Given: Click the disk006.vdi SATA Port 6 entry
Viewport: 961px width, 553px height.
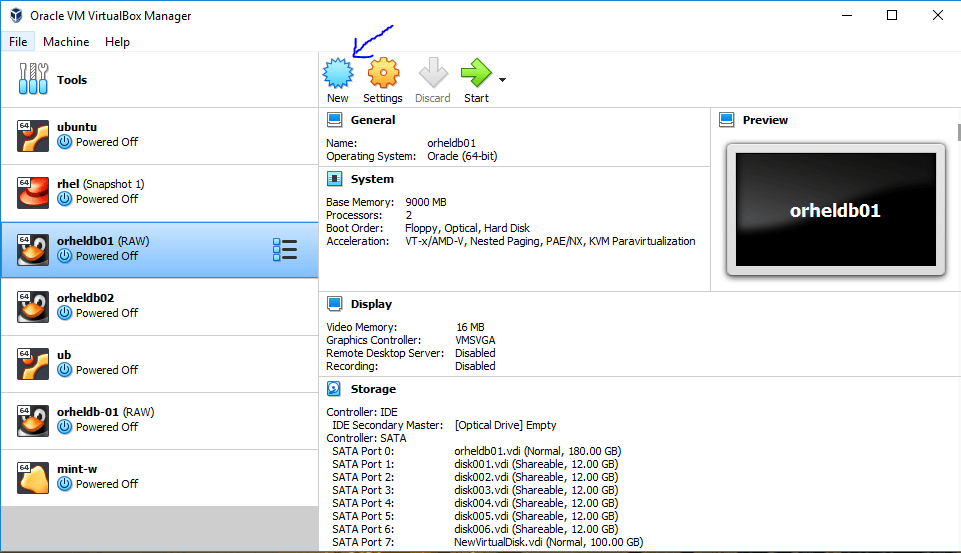Looking at the screenshot, I should 536,529.
